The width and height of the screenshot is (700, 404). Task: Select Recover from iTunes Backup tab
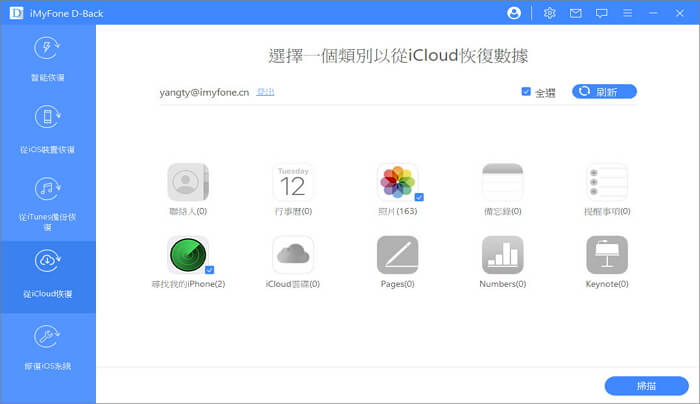coord(48,203)
